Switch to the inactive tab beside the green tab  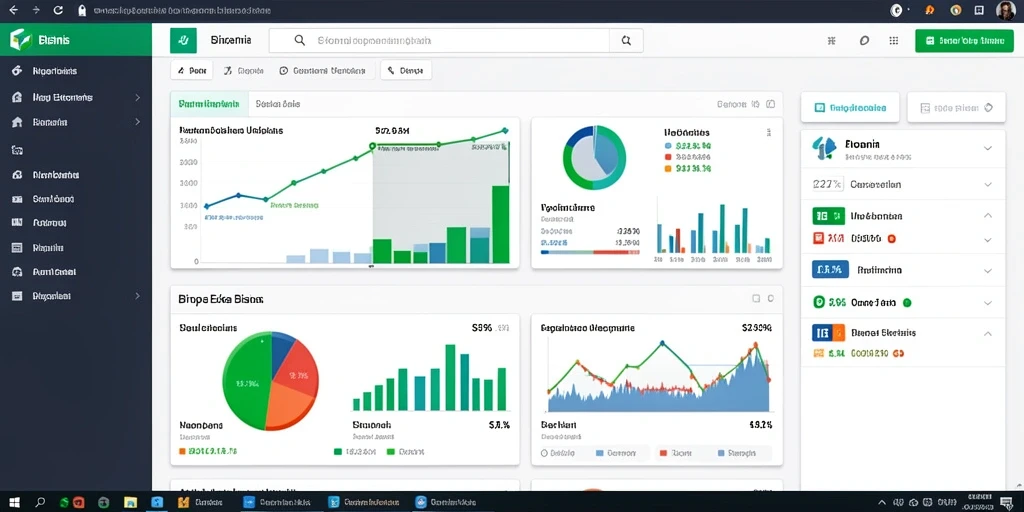278,104
